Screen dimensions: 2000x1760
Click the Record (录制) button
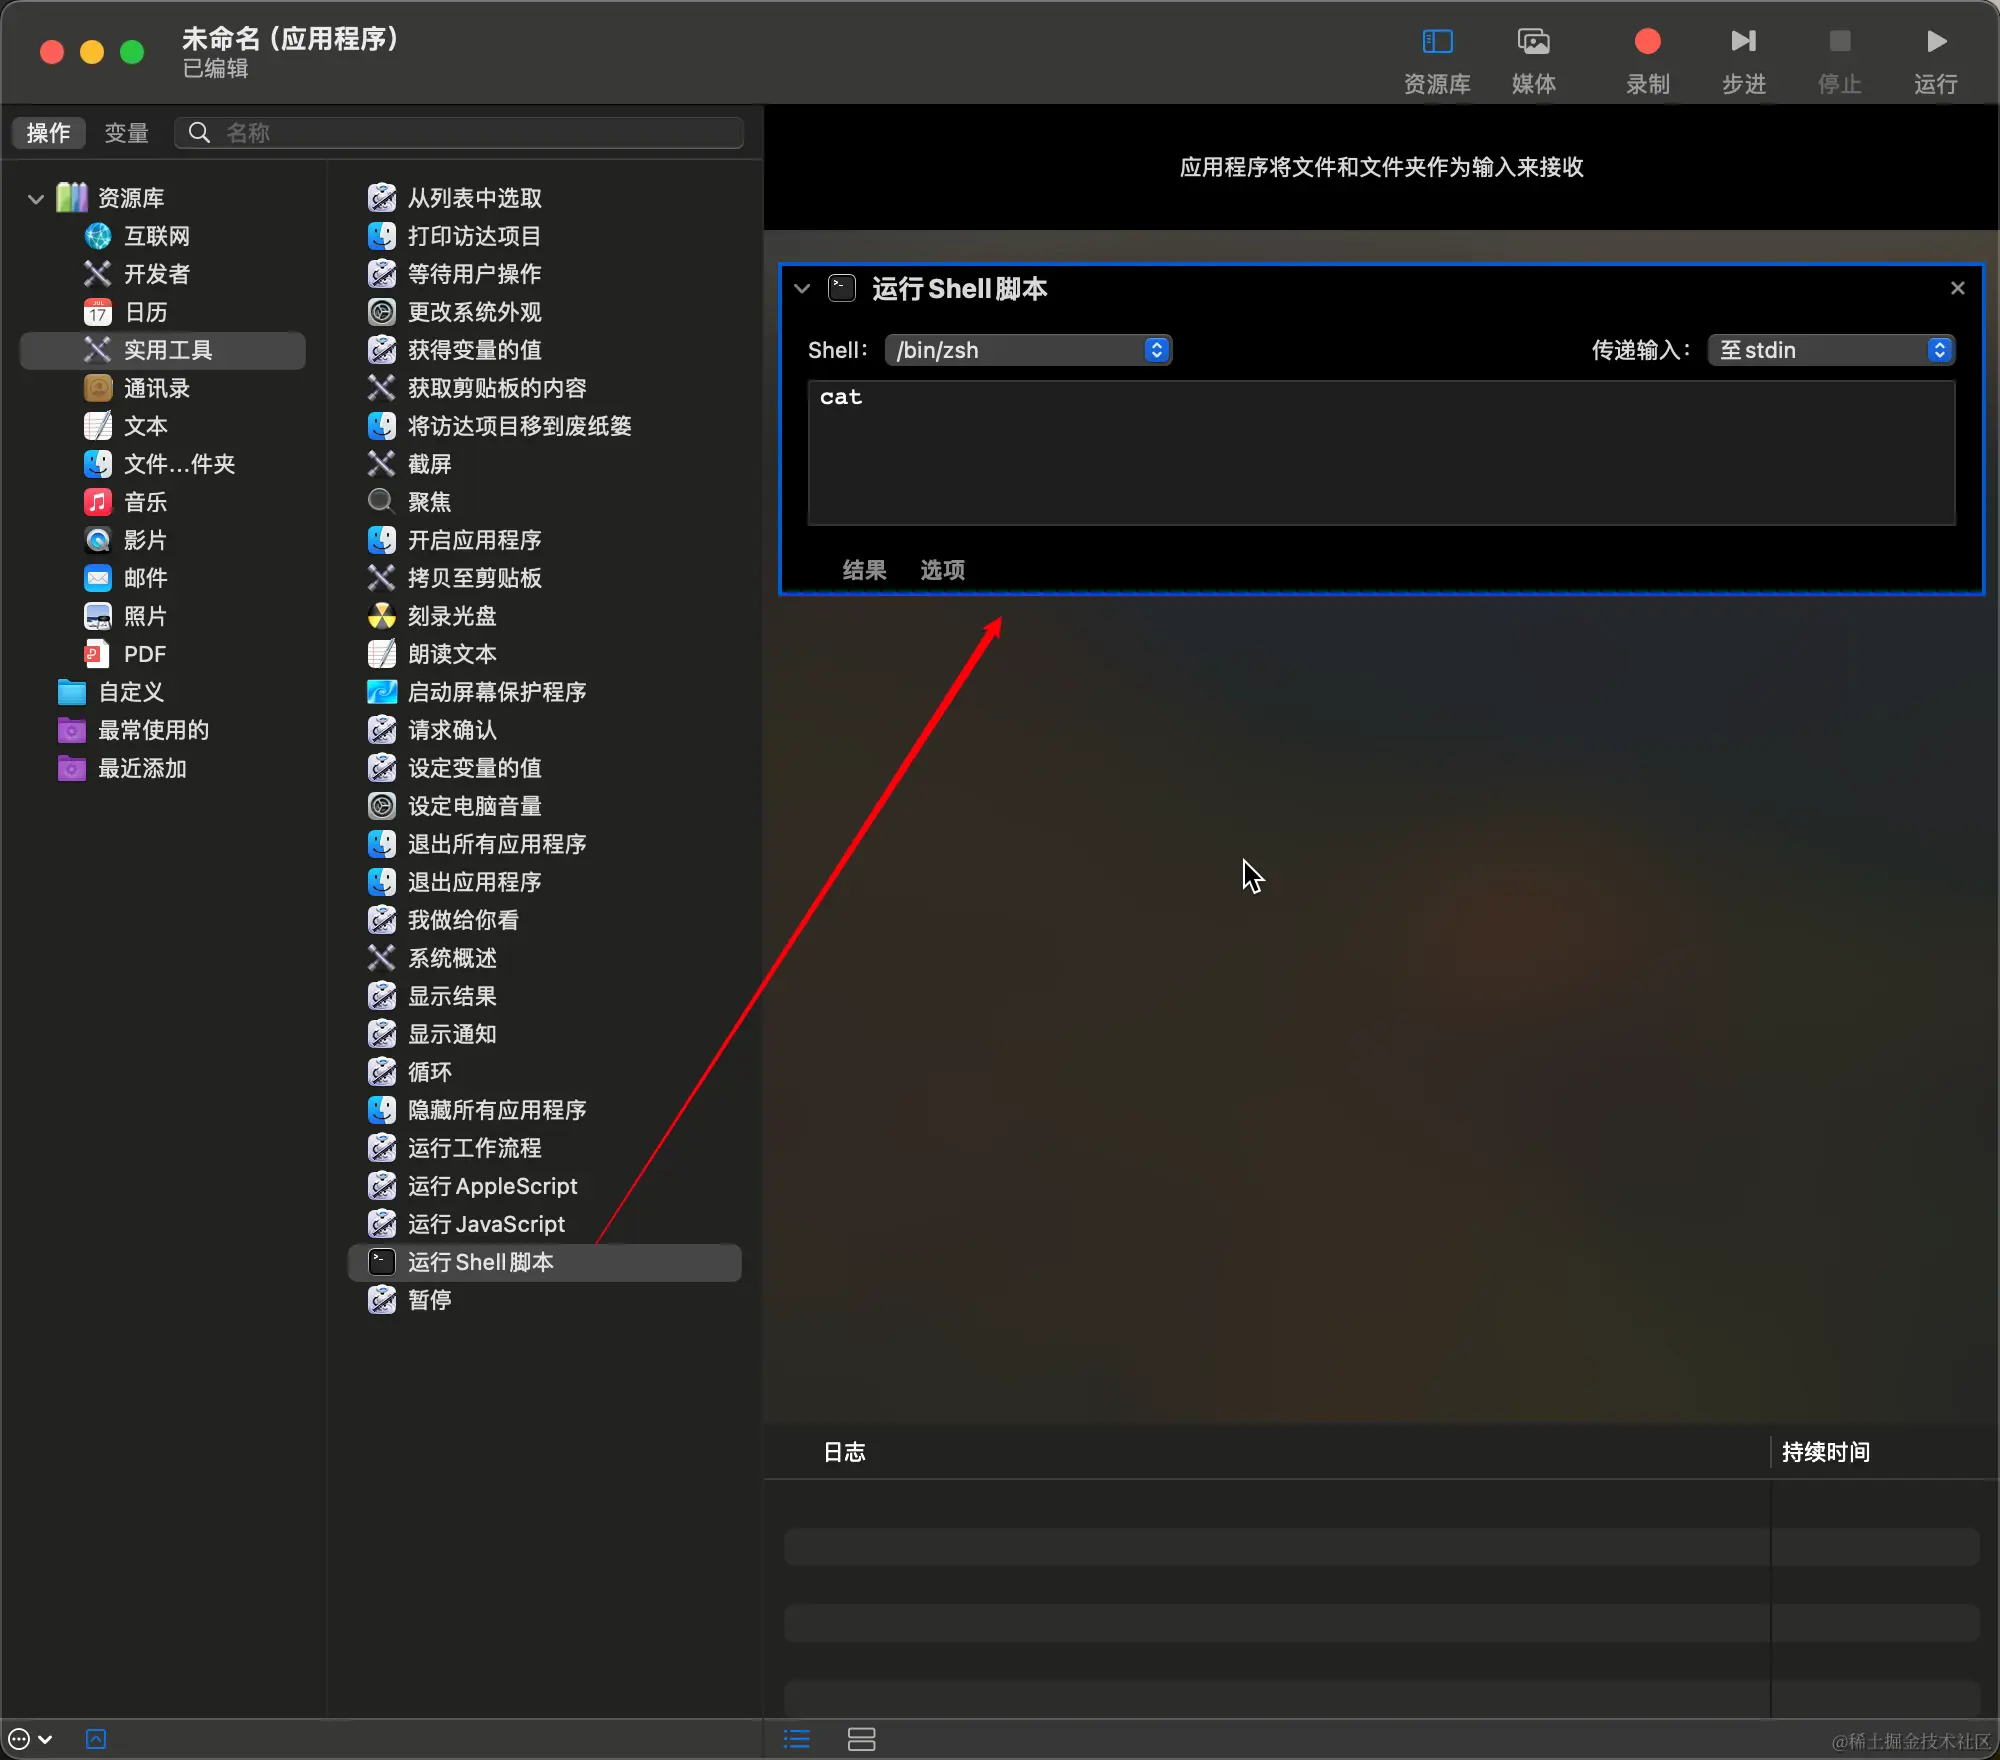coord(1647,42)
